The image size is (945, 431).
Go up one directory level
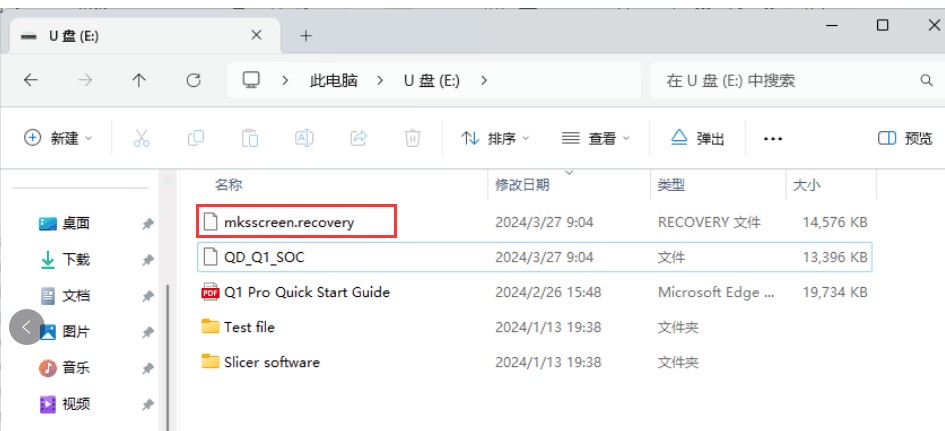[139, 80]
